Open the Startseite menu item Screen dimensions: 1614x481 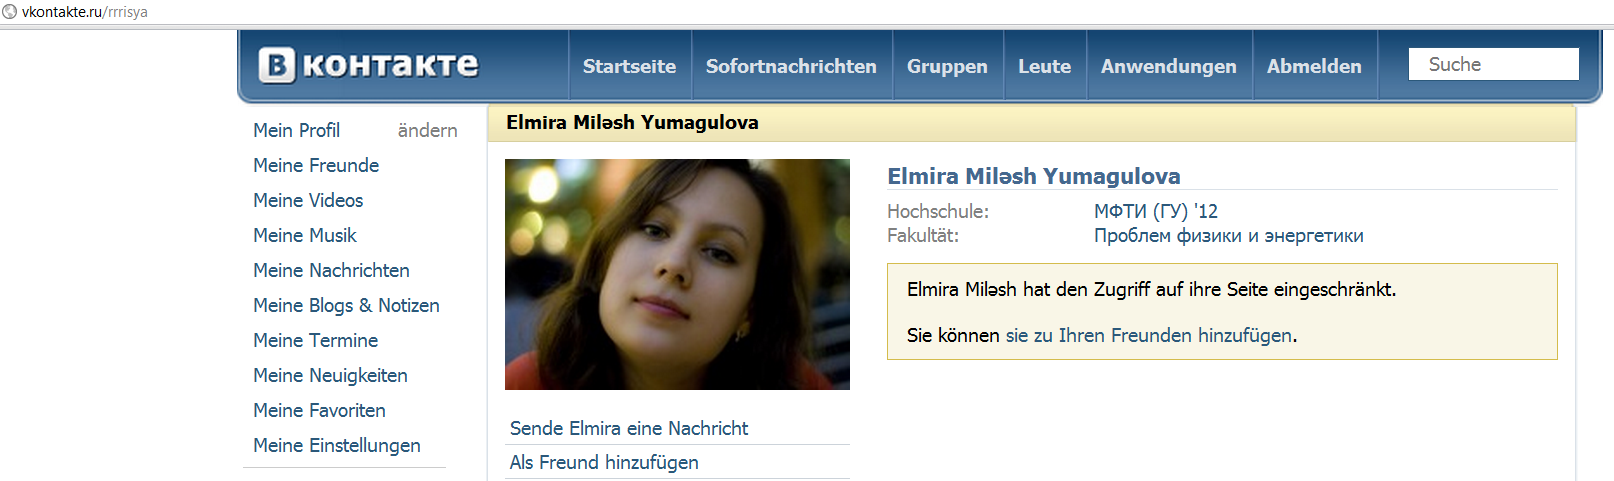click(x=629, y=66)
